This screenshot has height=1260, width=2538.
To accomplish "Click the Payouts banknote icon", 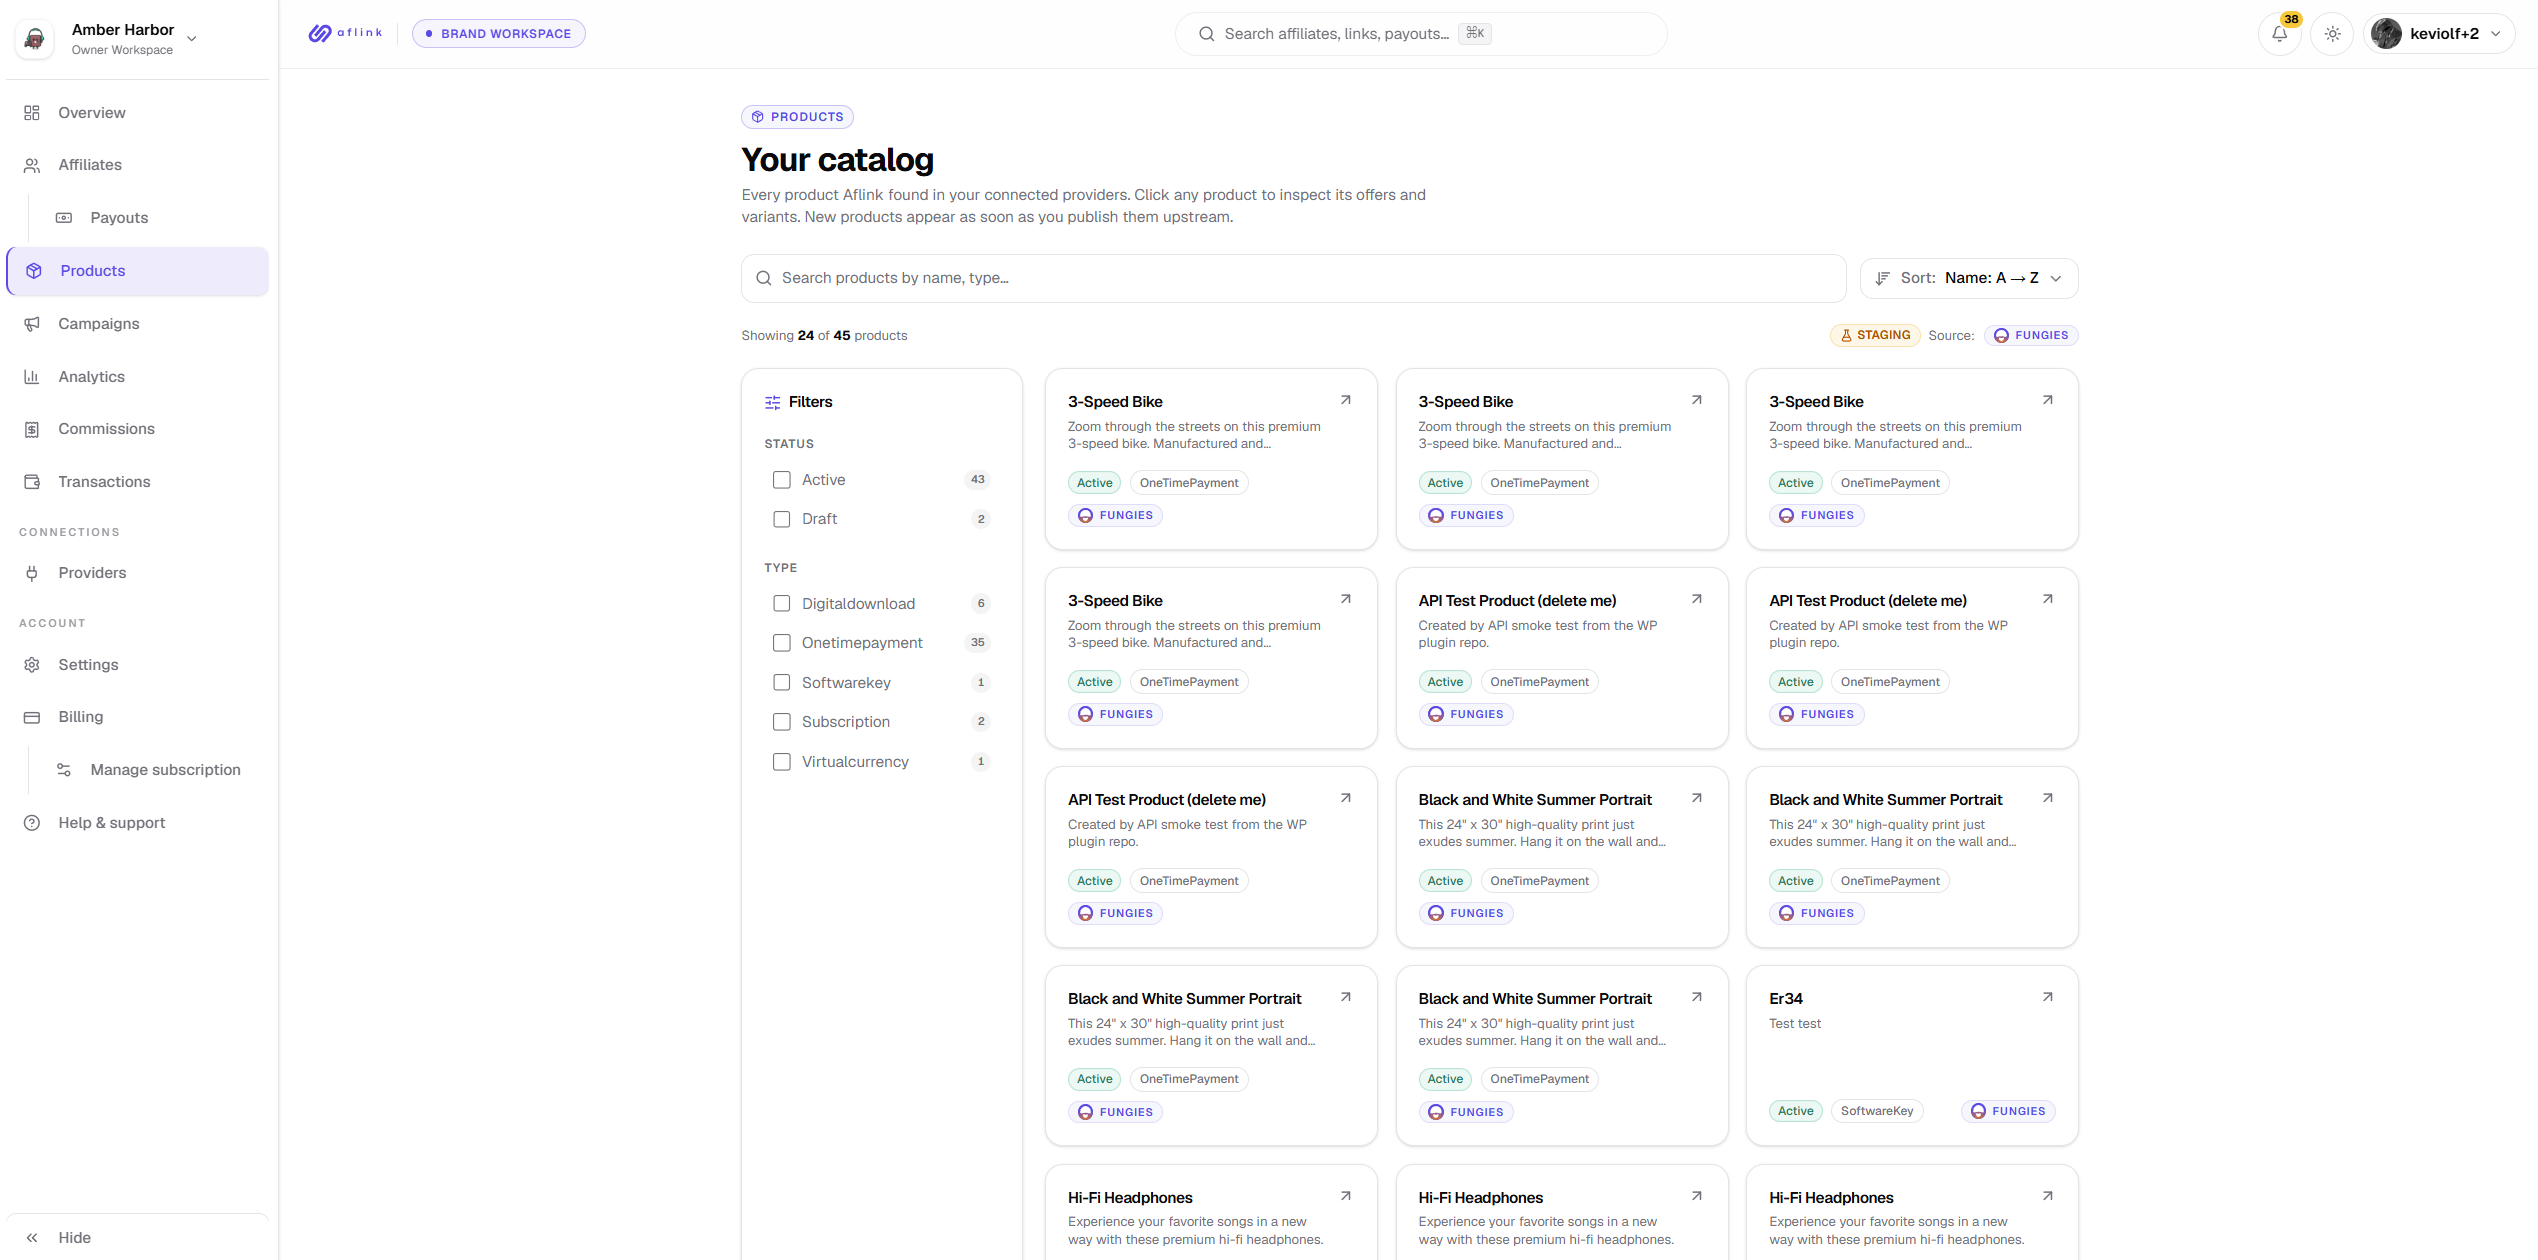I will (x=64, y=218).
